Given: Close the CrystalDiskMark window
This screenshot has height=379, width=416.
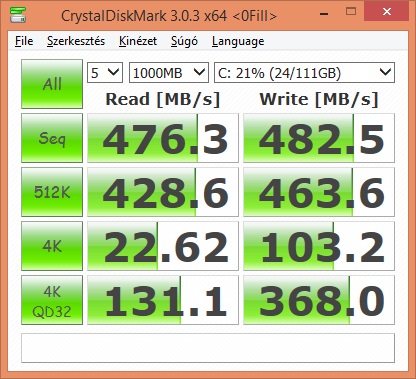Looking at the screenshot, I should pyautogui.click(x=387, y=12).
